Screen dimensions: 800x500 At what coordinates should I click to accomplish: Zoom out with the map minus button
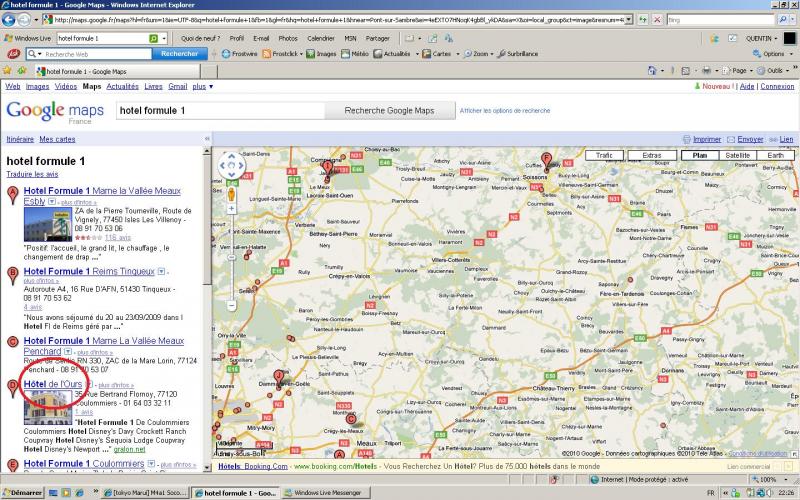232,306
